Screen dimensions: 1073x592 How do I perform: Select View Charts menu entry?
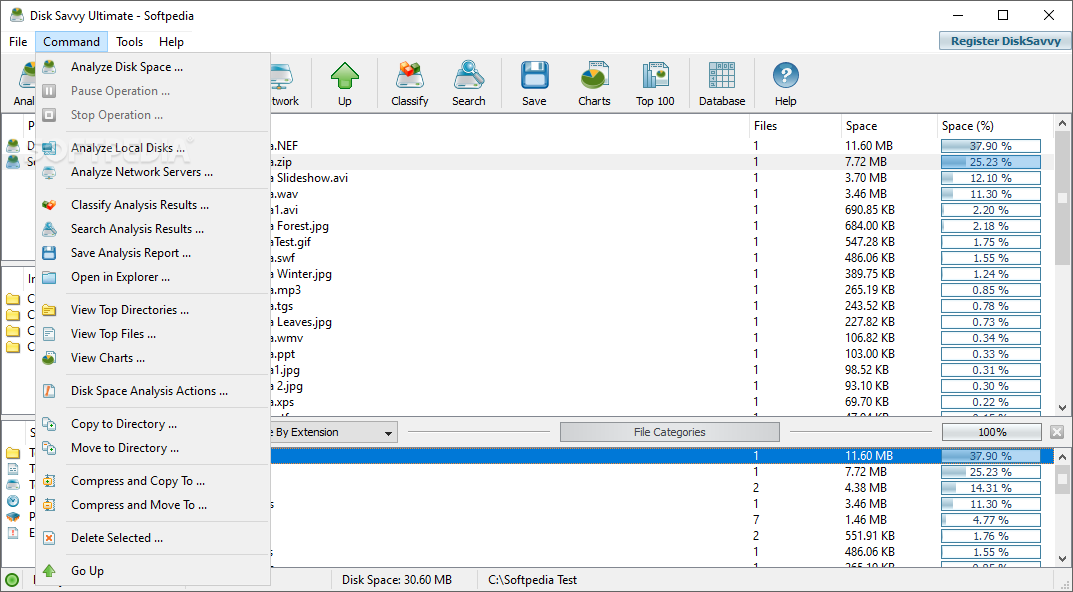pos(153,357)
